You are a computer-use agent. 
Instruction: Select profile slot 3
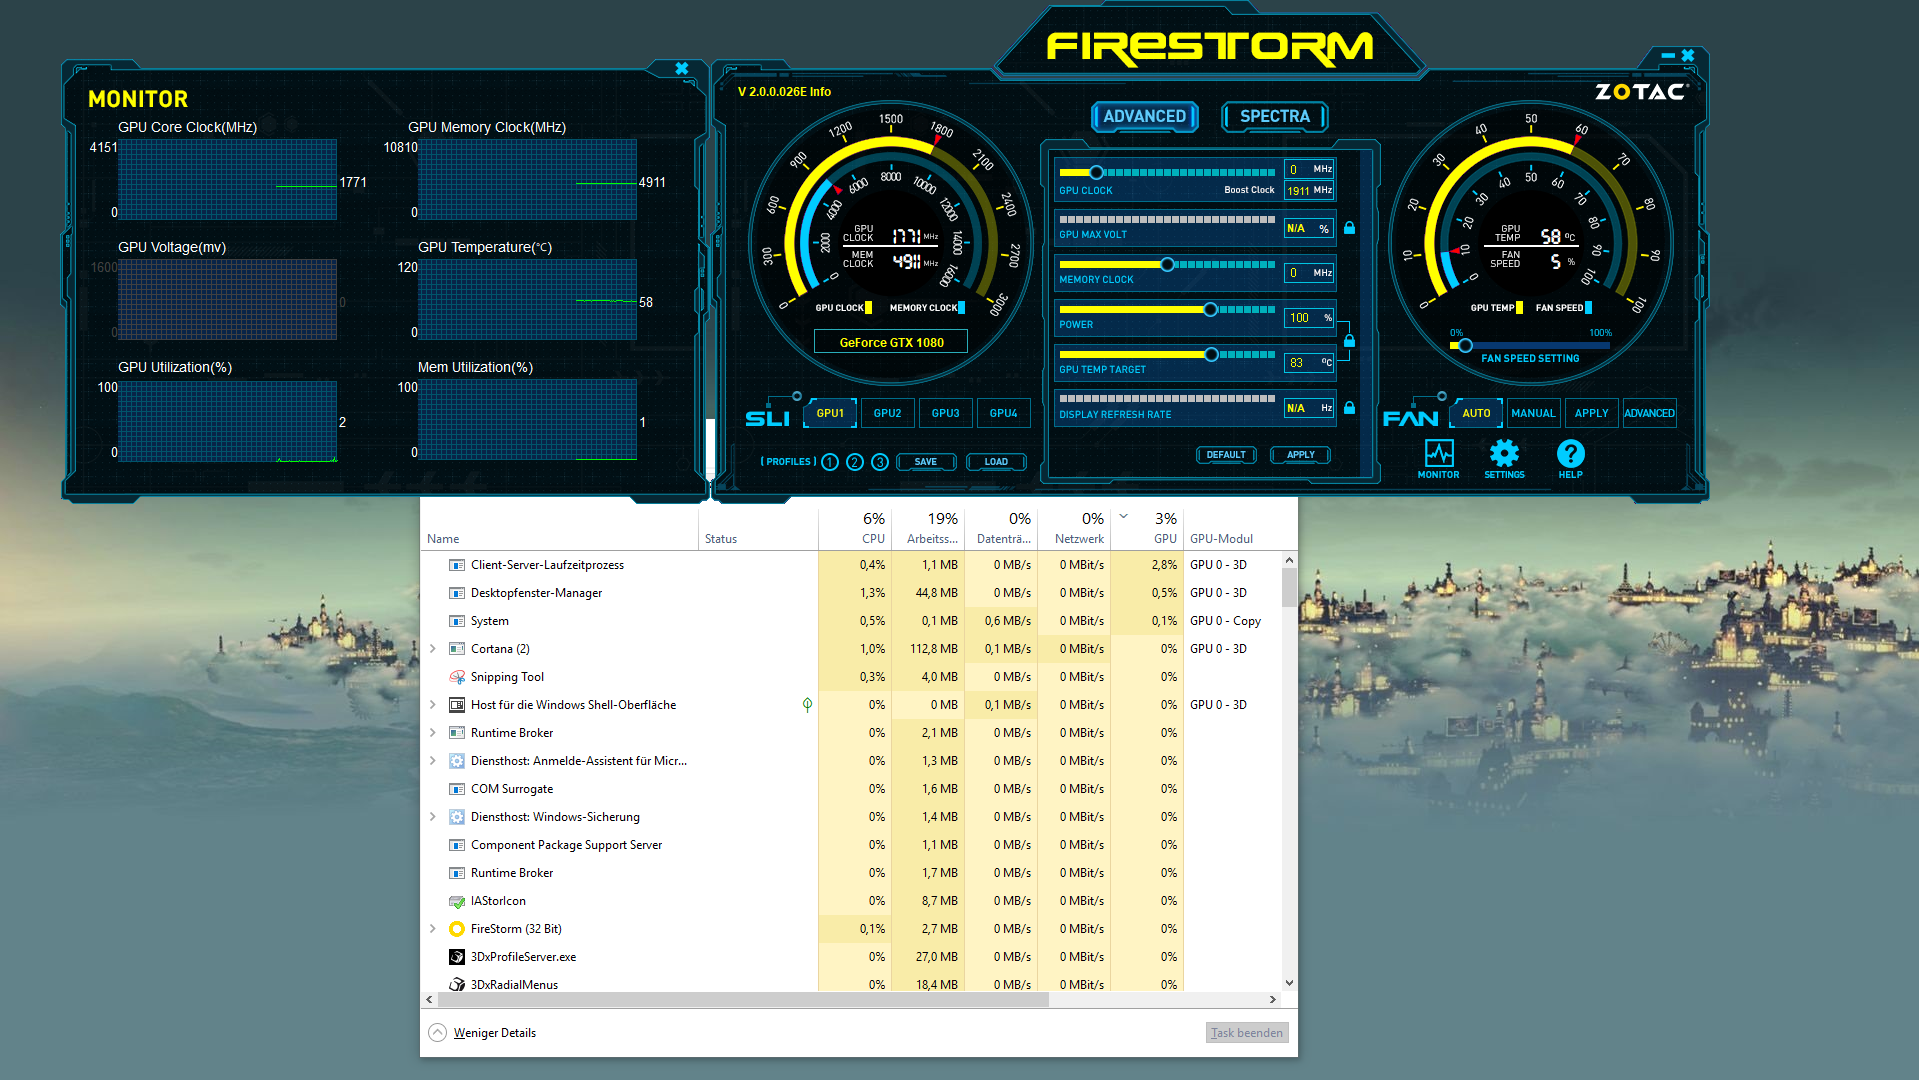pos(880,462)
